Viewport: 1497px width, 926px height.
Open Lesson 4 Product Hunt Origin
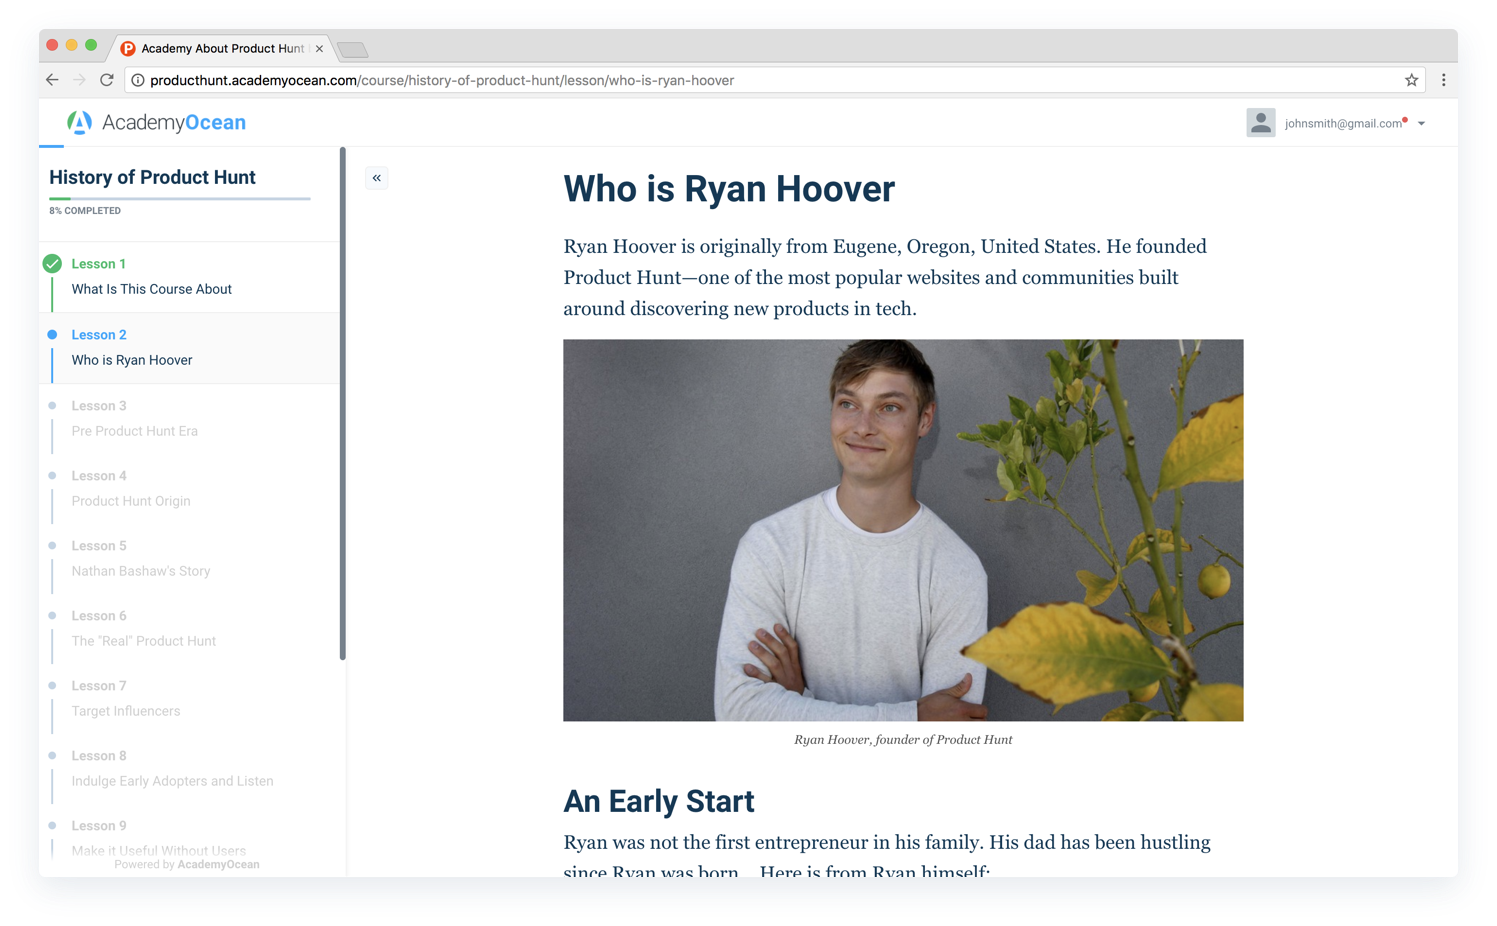coord(190,489)
